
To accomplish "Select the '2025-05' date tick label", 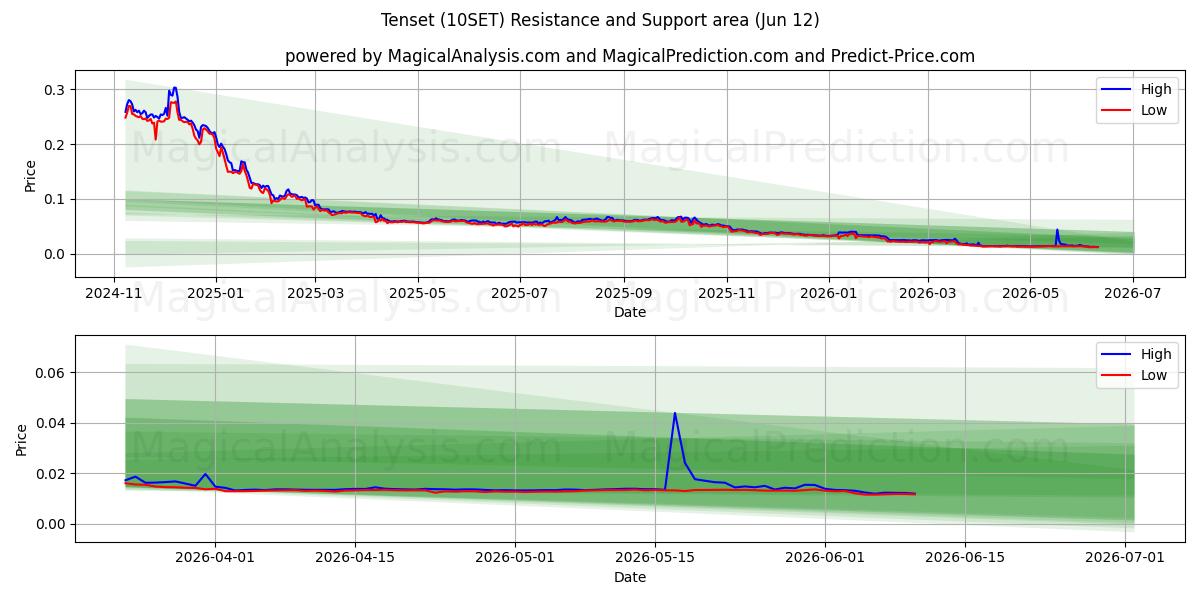I will (418, 293).
